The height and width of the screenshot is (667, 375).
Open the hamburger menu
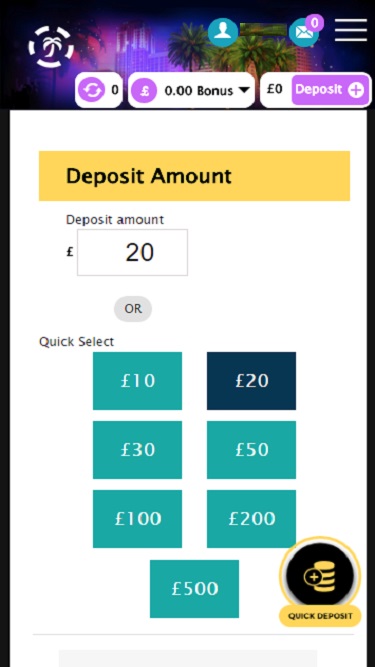[351, 30]
